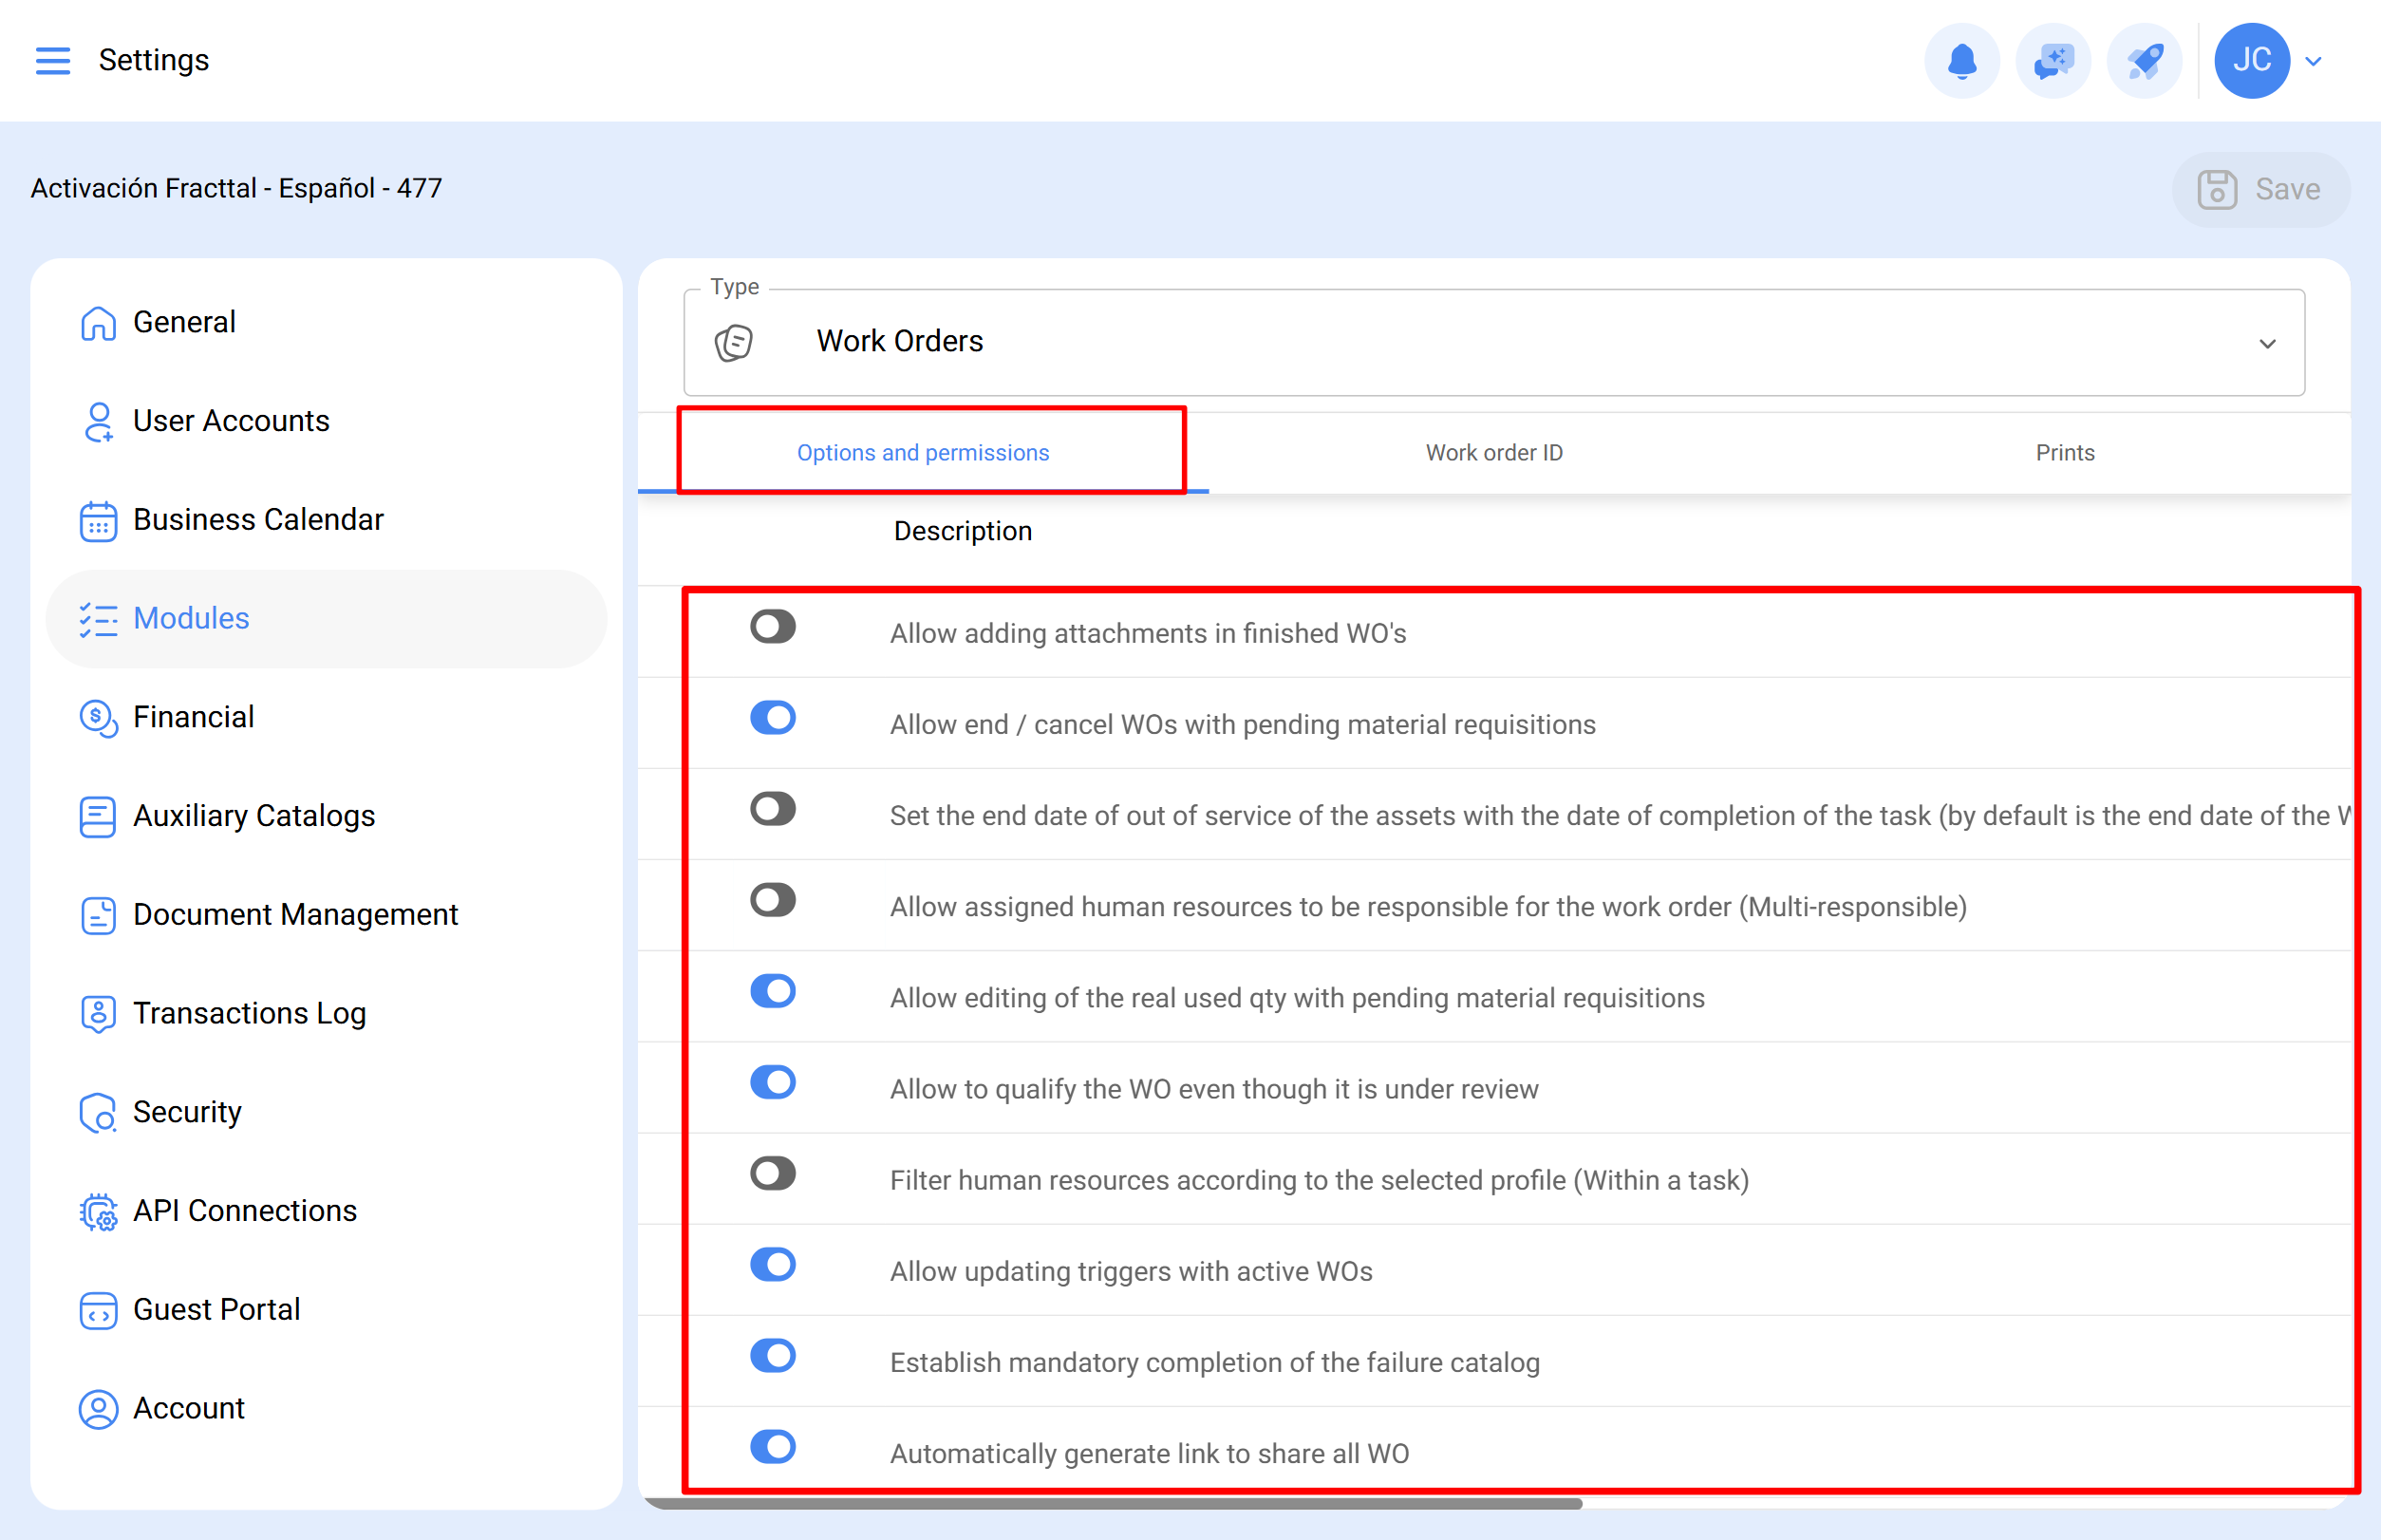Open notifications bell
The height and width of the screenshot is (1540, 2381).
pos(1961,61)
